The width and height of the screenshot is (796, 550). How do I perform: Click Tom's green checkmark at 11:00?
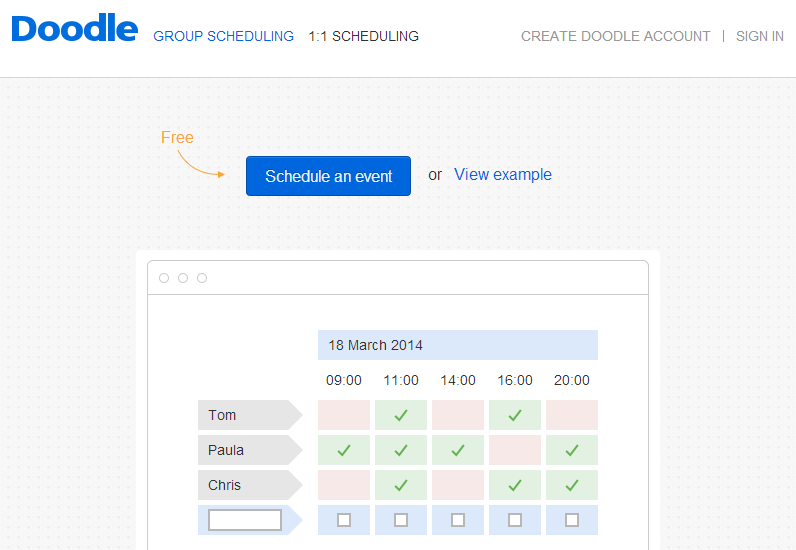401,415
